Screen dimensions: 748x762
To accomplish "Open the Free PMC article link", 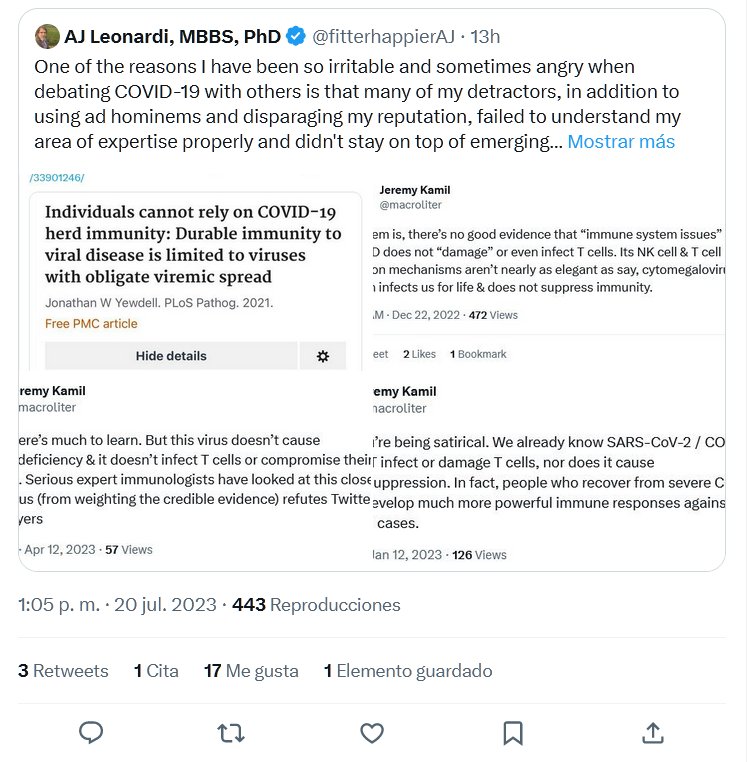I will point(91,324).
